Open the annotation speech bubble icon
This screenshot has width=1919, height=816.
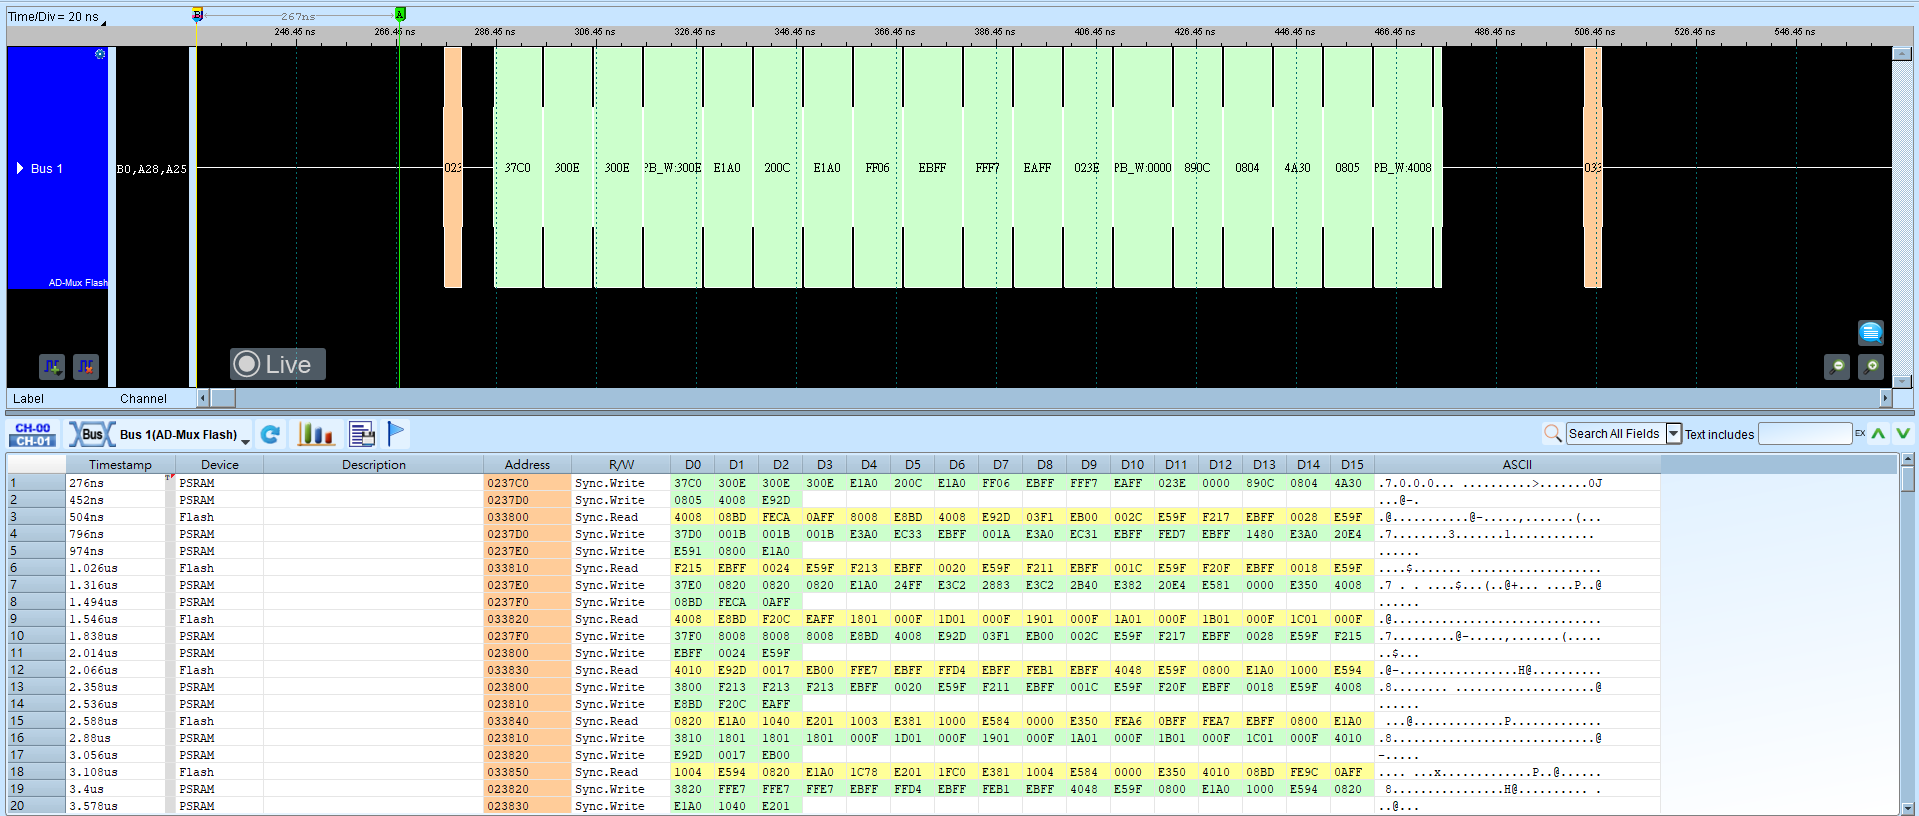pos(1871,332)
